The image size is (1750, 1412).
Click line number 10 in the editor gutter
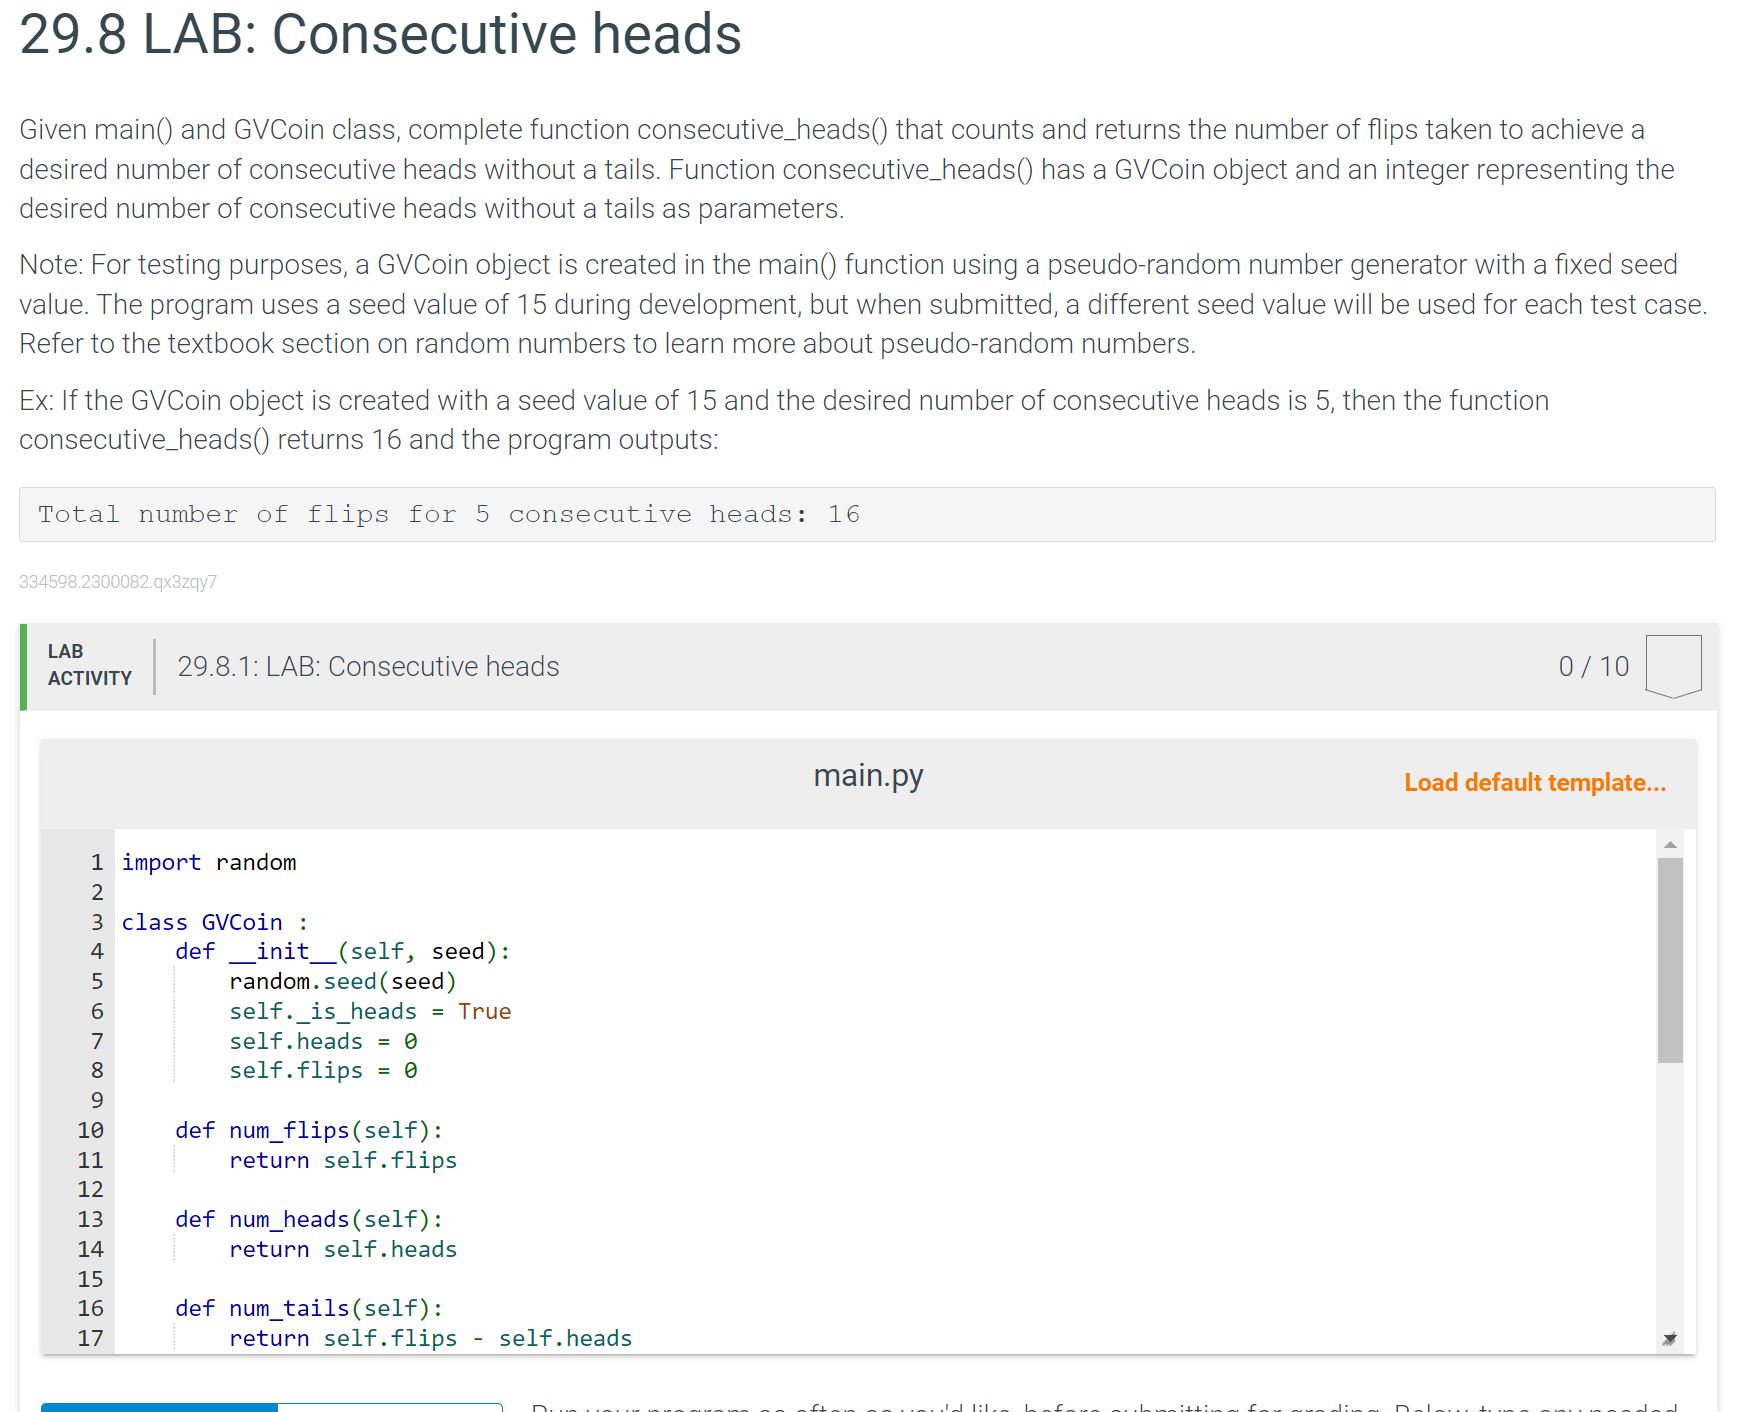[91, 1130]
